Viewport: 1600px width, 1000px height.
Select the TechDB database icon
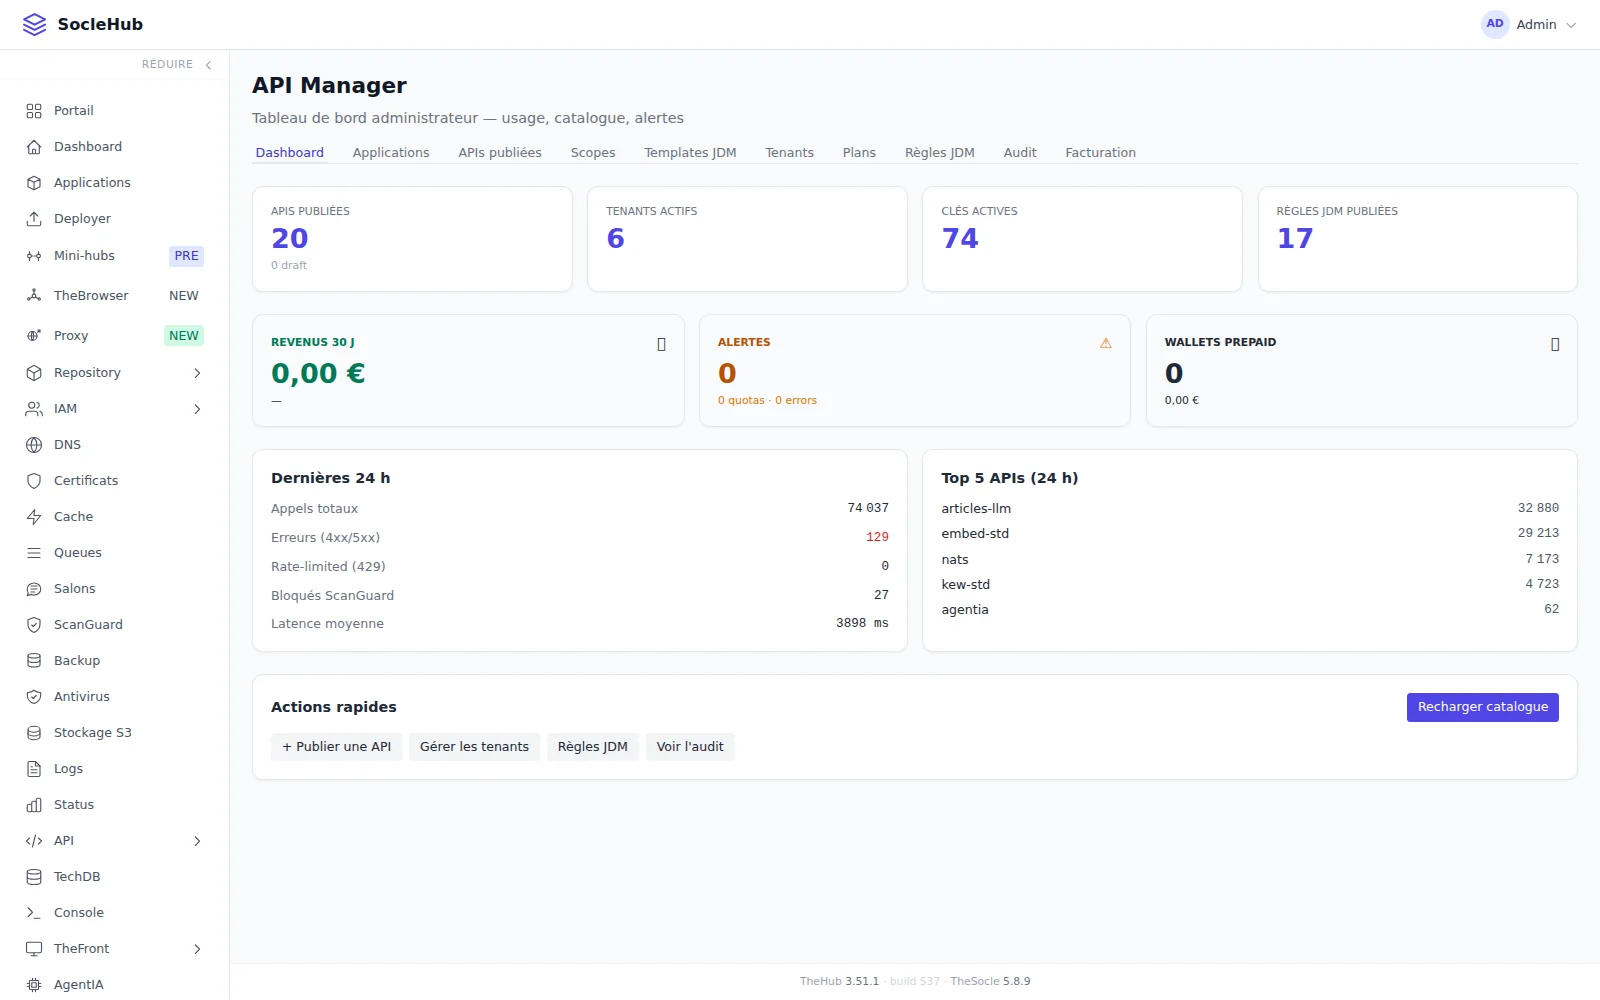click(34, 877)
